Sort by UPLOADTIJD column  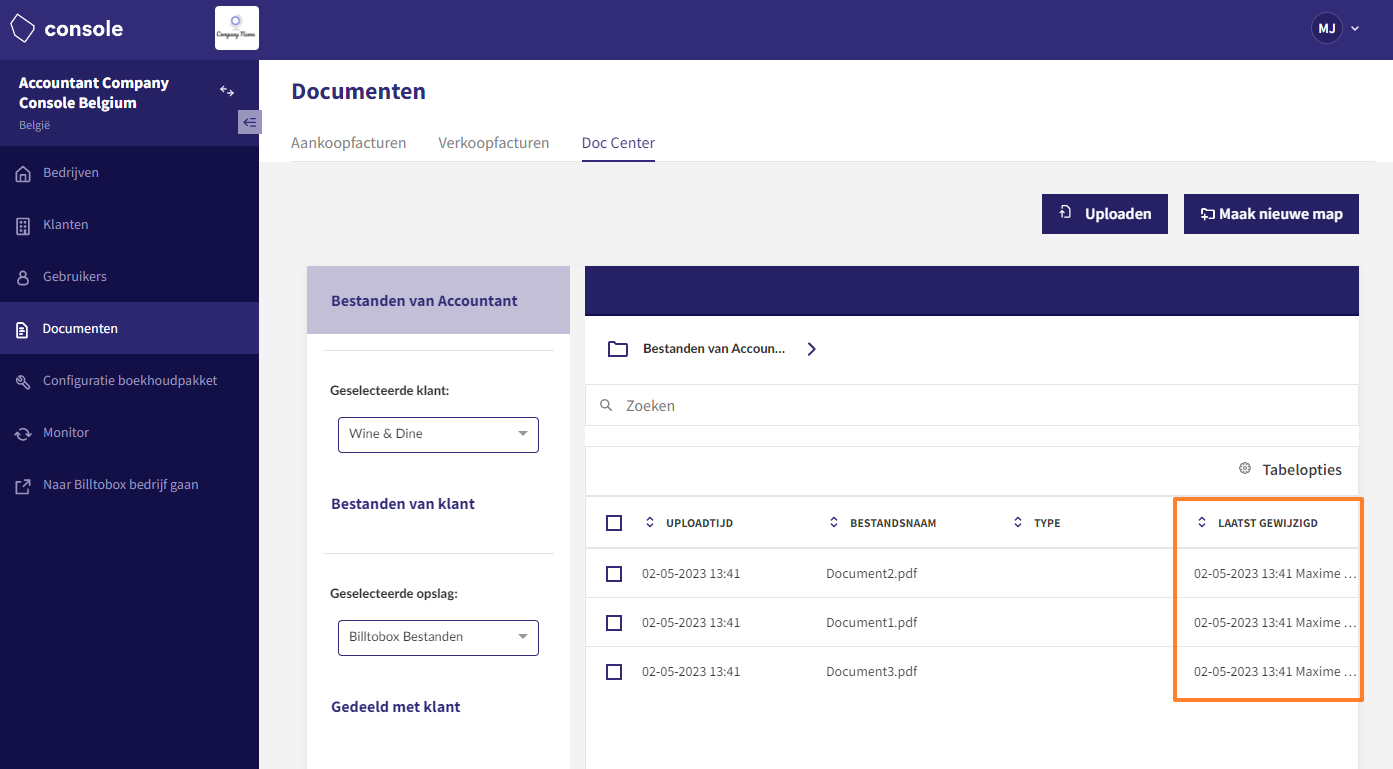pos(700,523)
